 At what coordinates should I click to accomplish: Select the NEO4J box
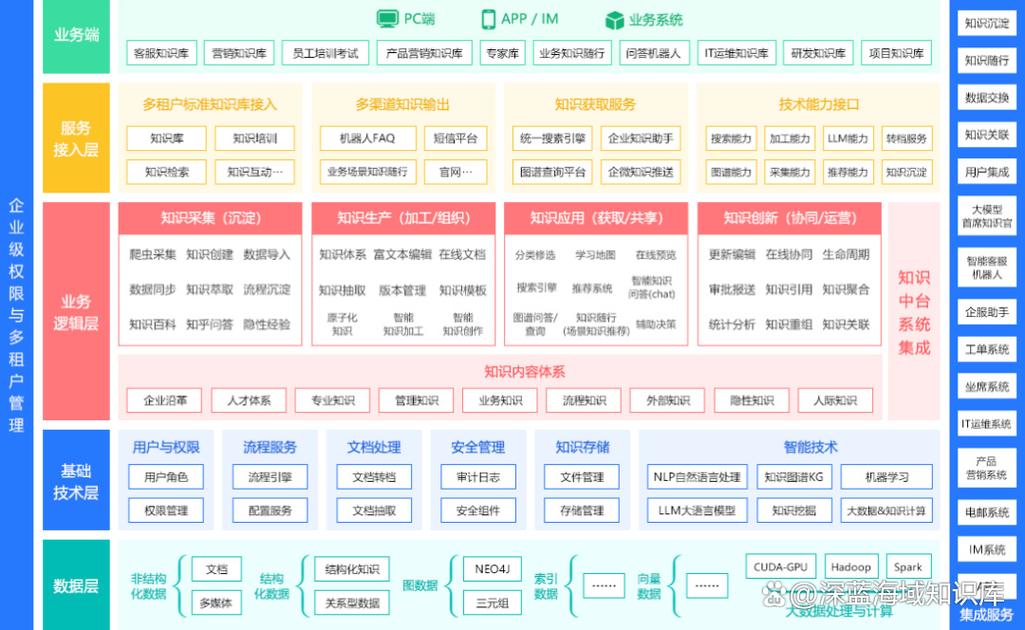coord(492,569)
